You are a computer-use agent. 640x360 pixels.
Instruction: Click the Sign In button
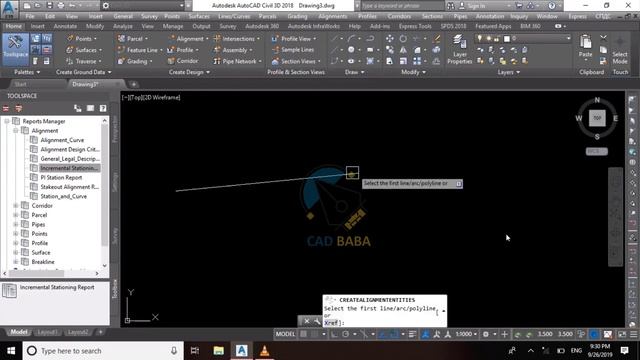coord(477,6)
